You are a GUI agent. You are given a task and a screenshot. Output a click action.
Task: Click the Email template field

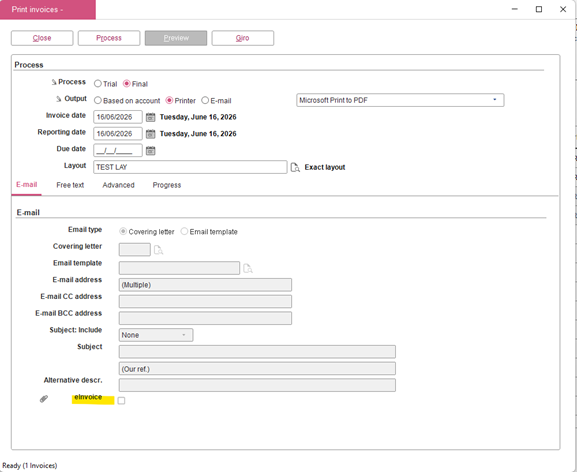point(179,268)
